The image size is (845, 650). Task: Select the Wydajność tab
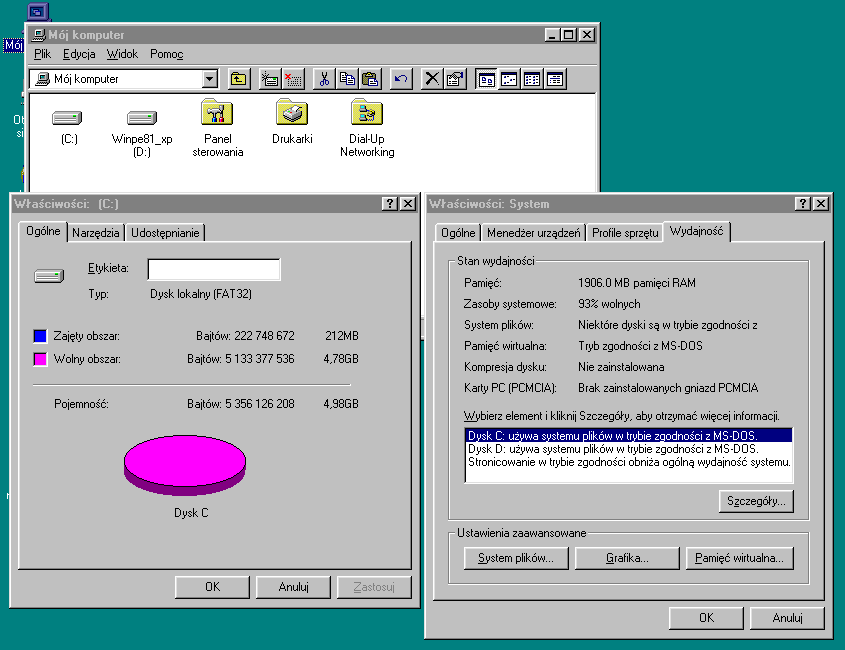click(696, 231)
